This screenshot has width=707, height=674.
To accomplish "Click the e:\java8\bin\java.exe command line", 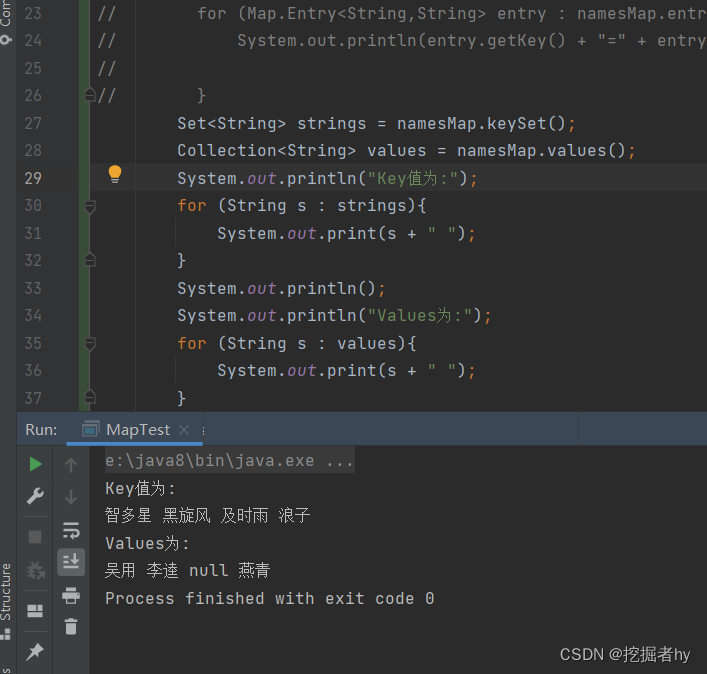I will [229, 461].
